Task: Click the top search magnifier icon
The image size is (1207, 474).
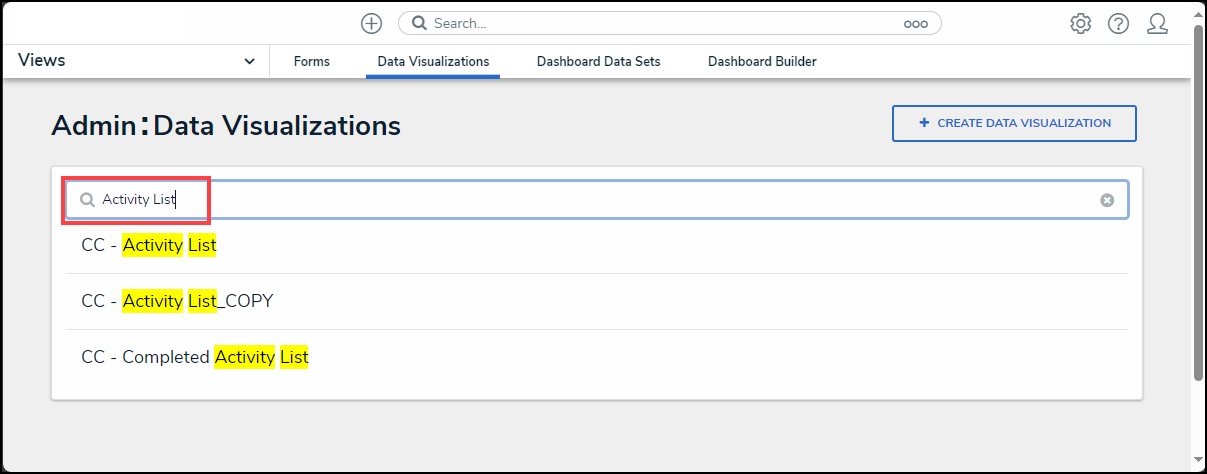Action: tap(420, 23)
